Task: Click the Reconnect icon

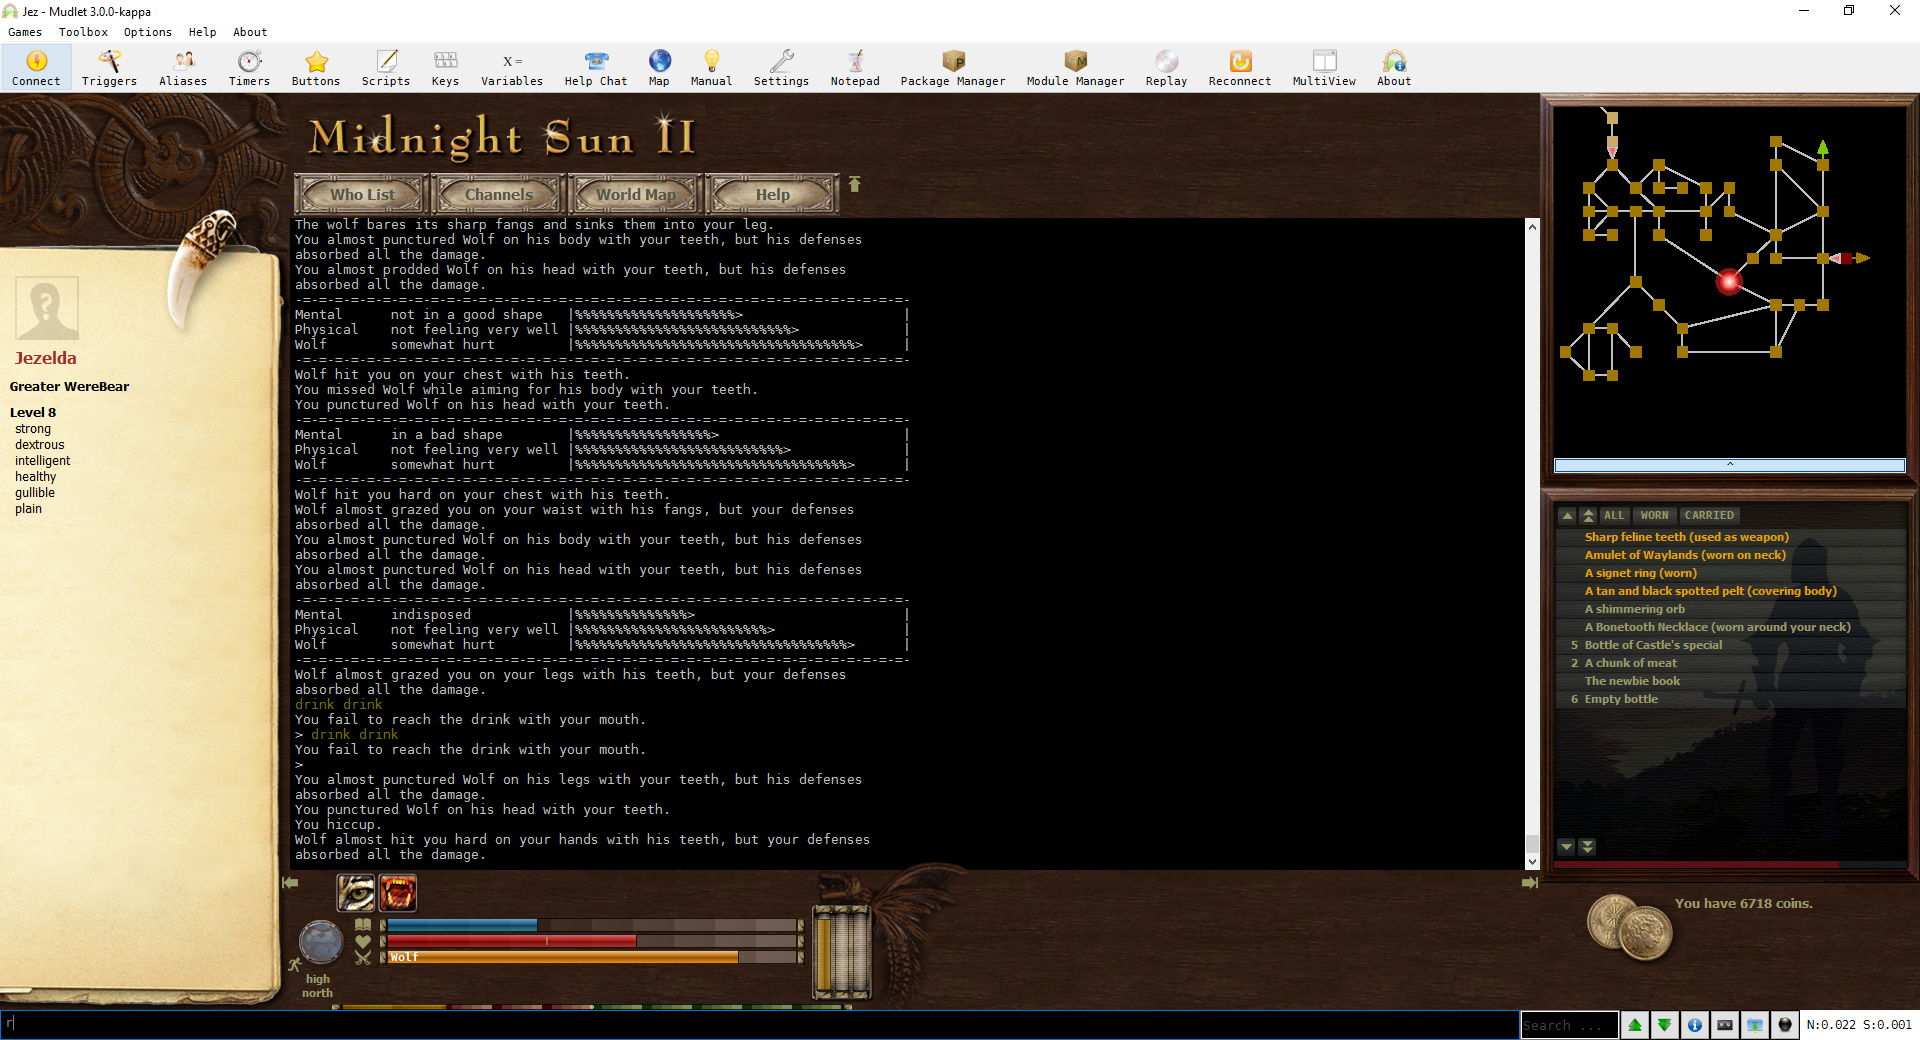Action: click(x=1240, y=68)
